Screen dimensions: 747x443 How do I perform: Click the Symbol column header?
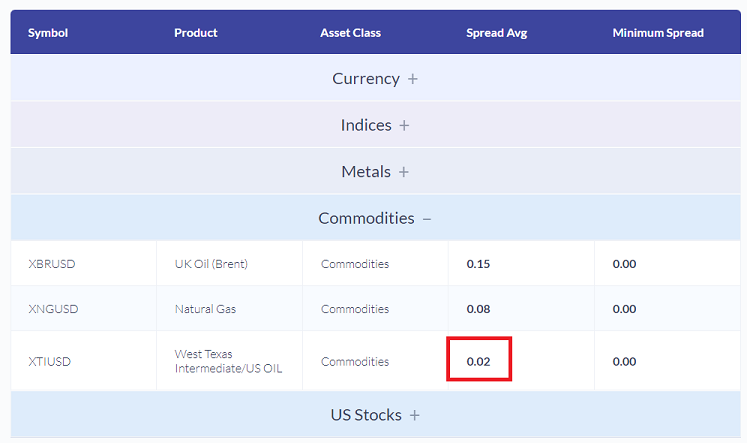48,33
